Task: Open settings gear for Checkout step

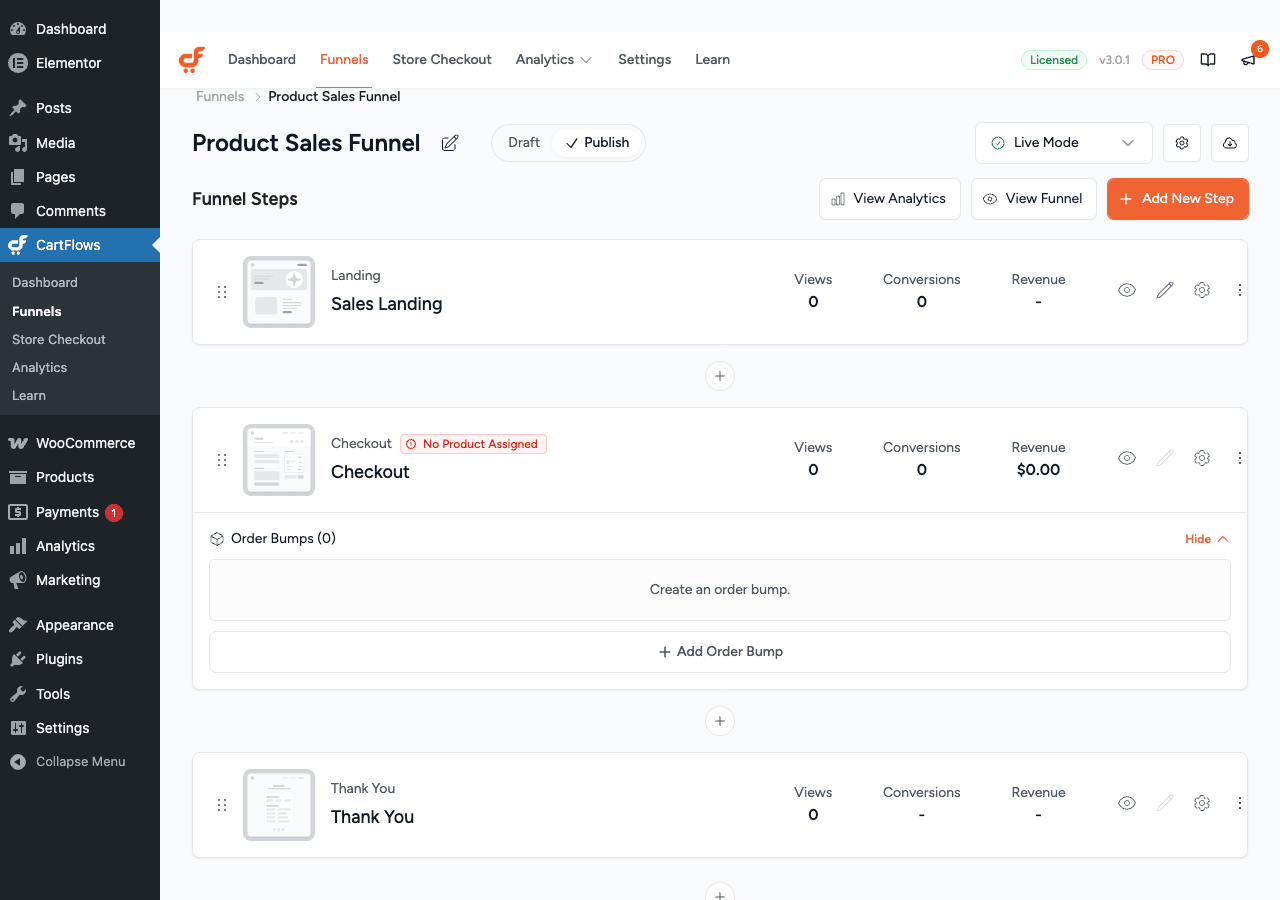Action: tap(1202, 458)
